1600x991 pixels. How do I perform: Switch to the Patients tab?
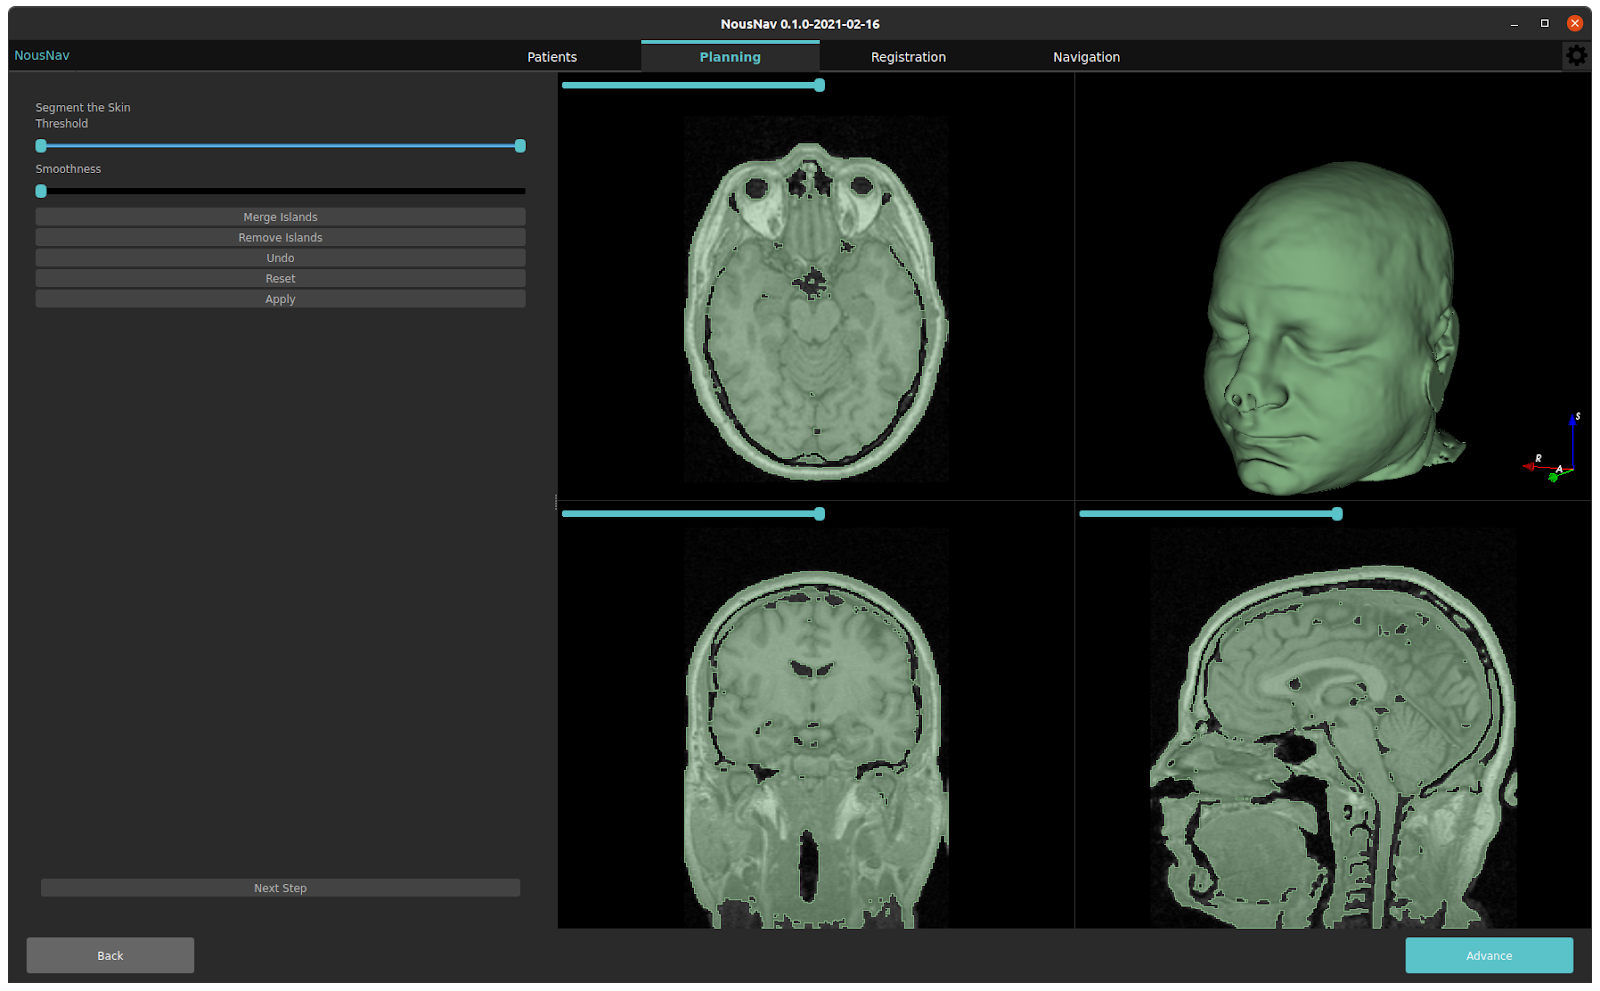tap(551, 57)
